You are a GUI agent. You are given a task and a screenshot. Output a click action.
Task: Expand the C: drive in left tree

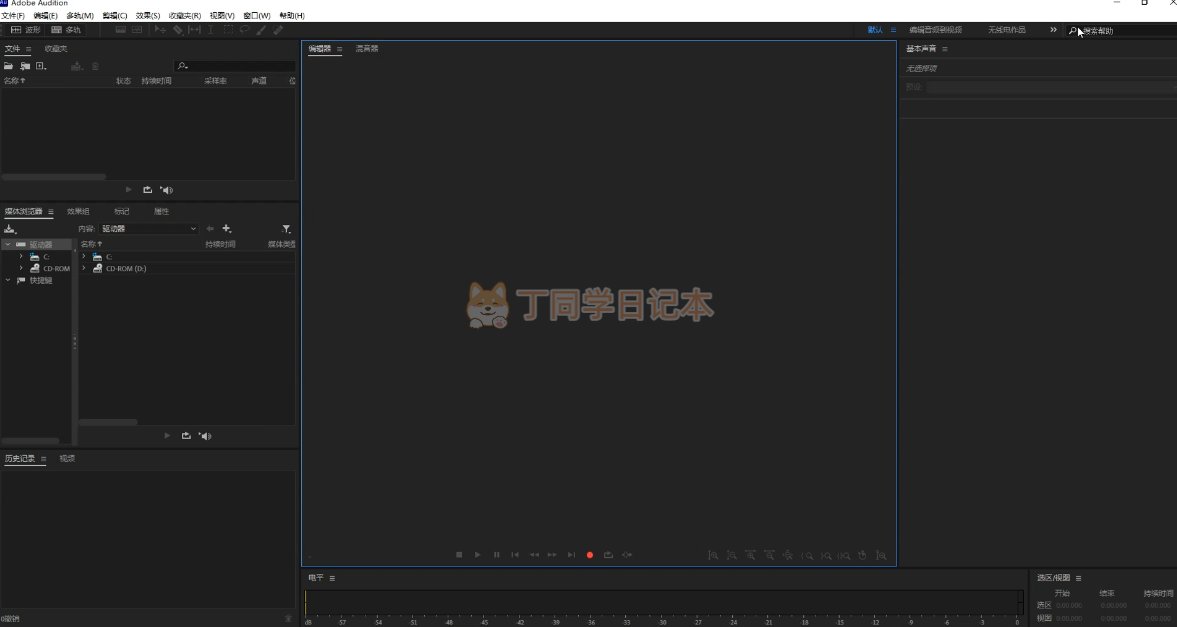[21, 256]
